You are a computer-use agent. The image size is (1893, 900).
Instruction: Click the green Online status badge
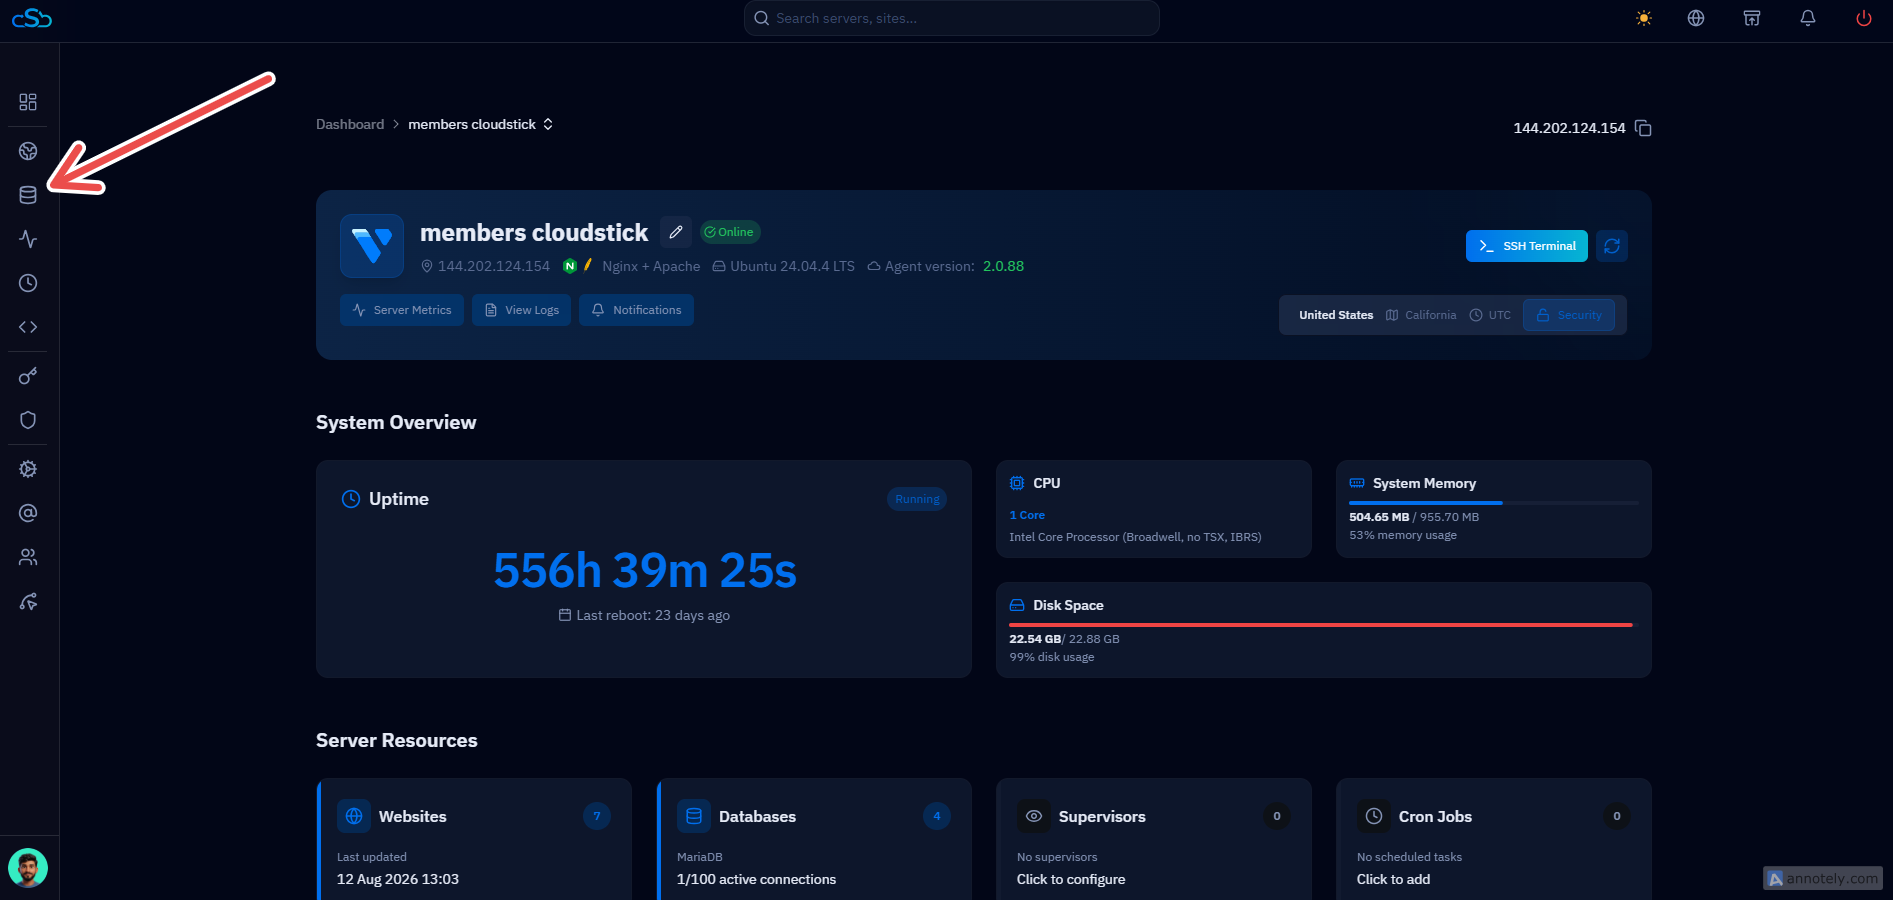click(x=730, y=232)
